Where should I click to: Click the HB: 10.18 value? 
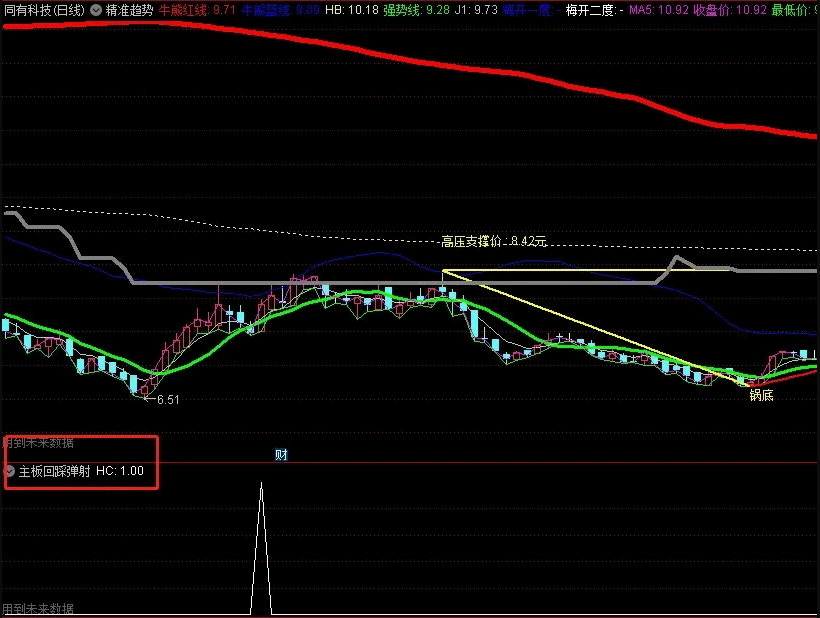coord(351,10)
